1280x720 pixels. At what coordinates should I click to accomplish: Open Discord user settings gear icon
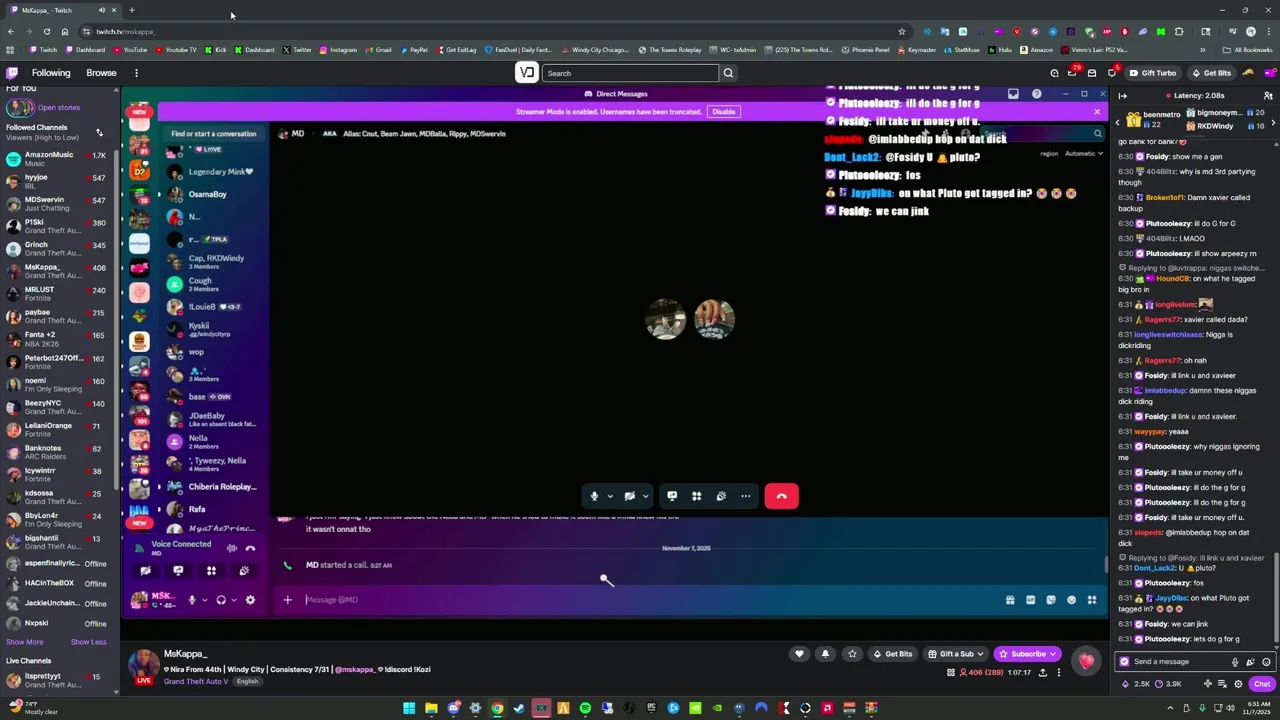click(250, 600)
